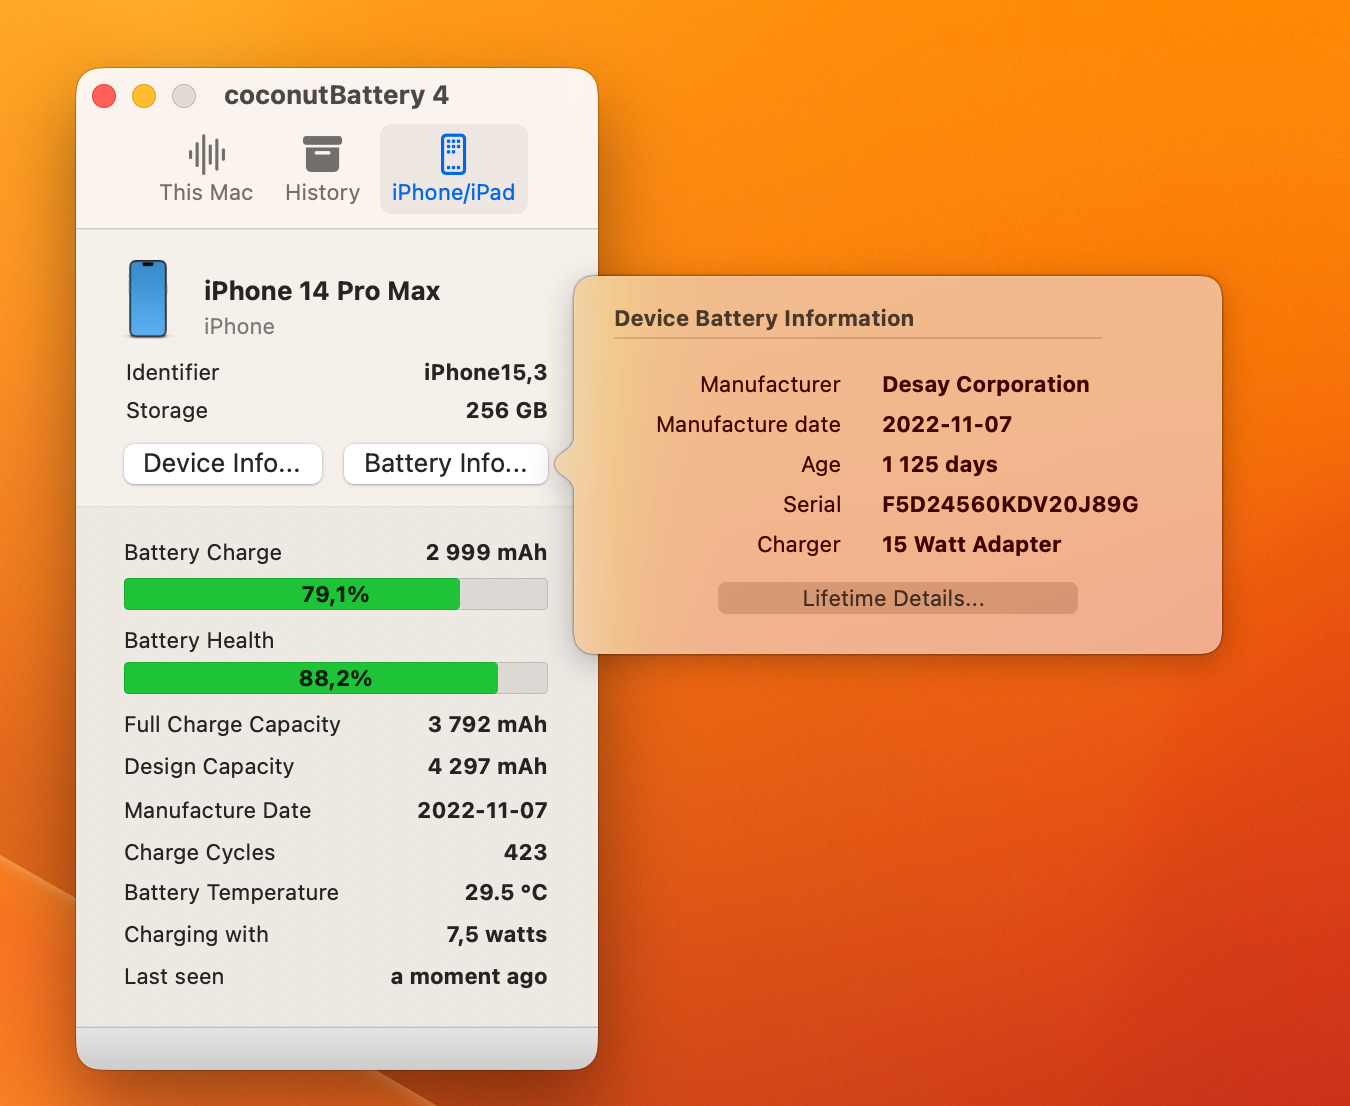Click the Full Charge Capacity value 3 792 mAh
The height and width of the screenshot is (1106, 1350).
(487, 725)
